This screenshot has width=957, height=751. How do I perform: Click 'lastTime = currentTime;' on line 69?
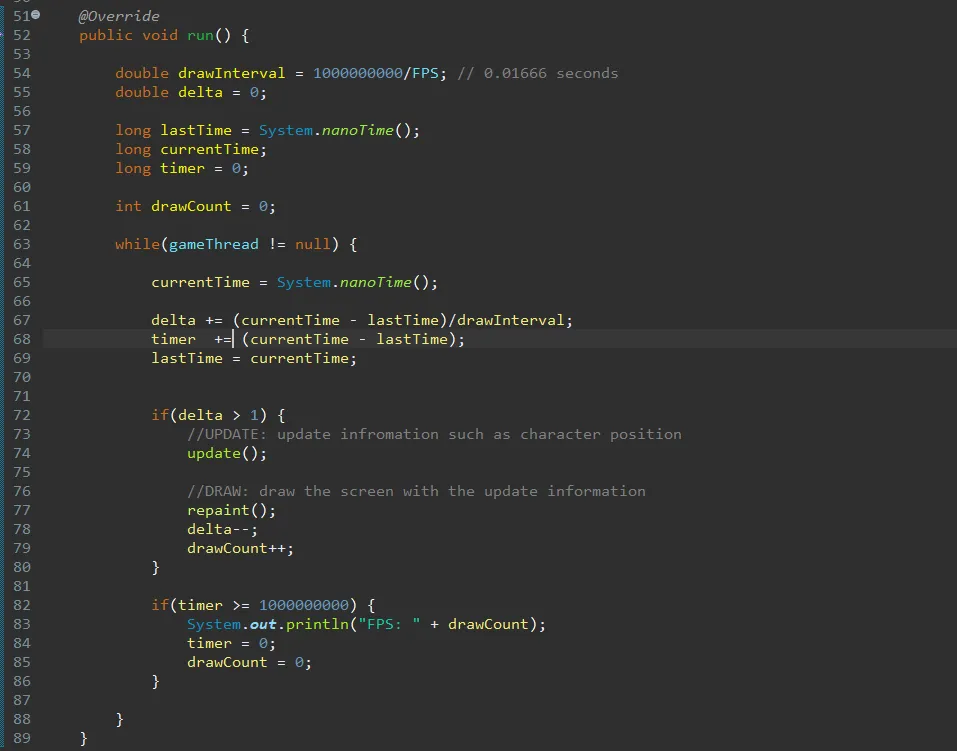(254, 358)
